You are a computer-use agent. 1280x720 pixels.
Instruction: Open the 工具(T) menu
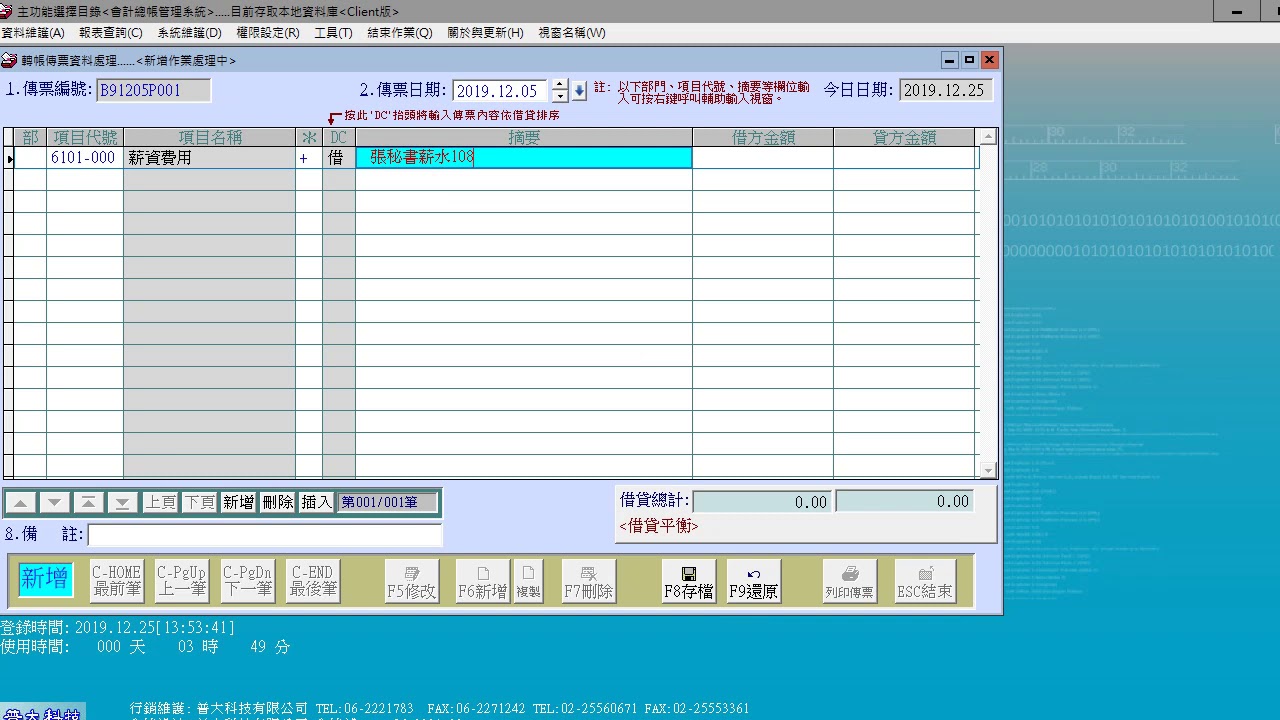[x=333, y=32]
